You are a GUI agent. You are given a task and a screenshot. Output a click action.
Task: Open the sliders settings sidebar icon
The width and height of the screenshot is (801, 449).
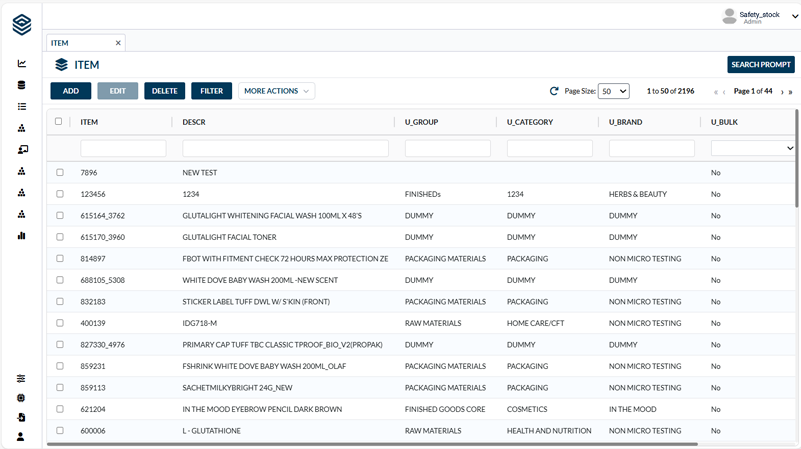pyautogui.click(x=21, y=379)
